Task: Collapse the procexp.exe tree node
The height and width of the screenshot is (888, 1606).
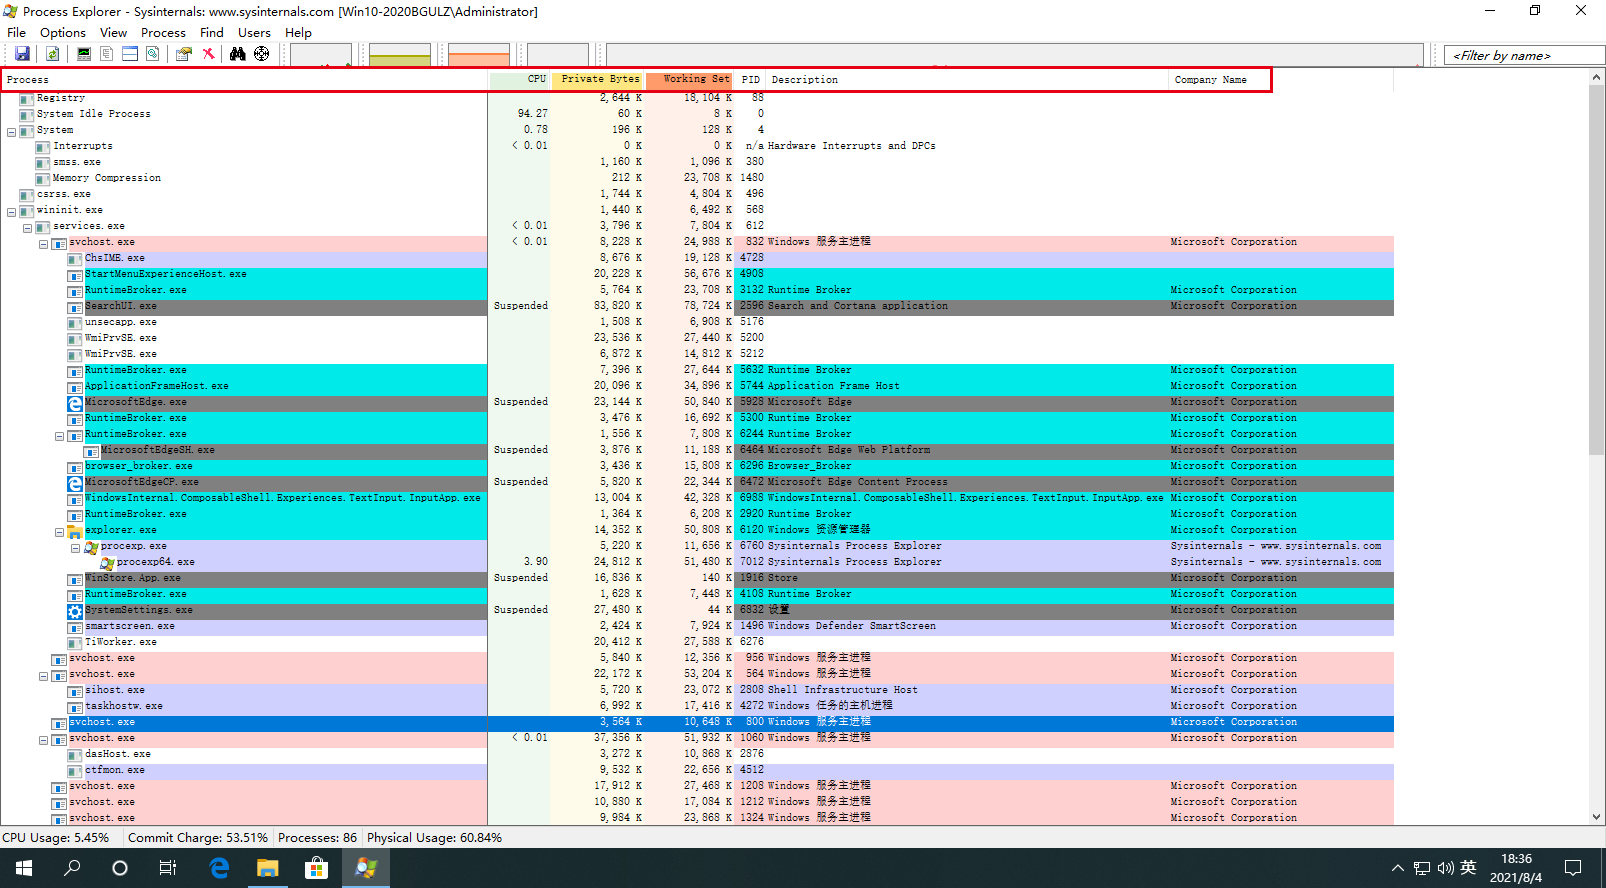Action: (76, 547)
